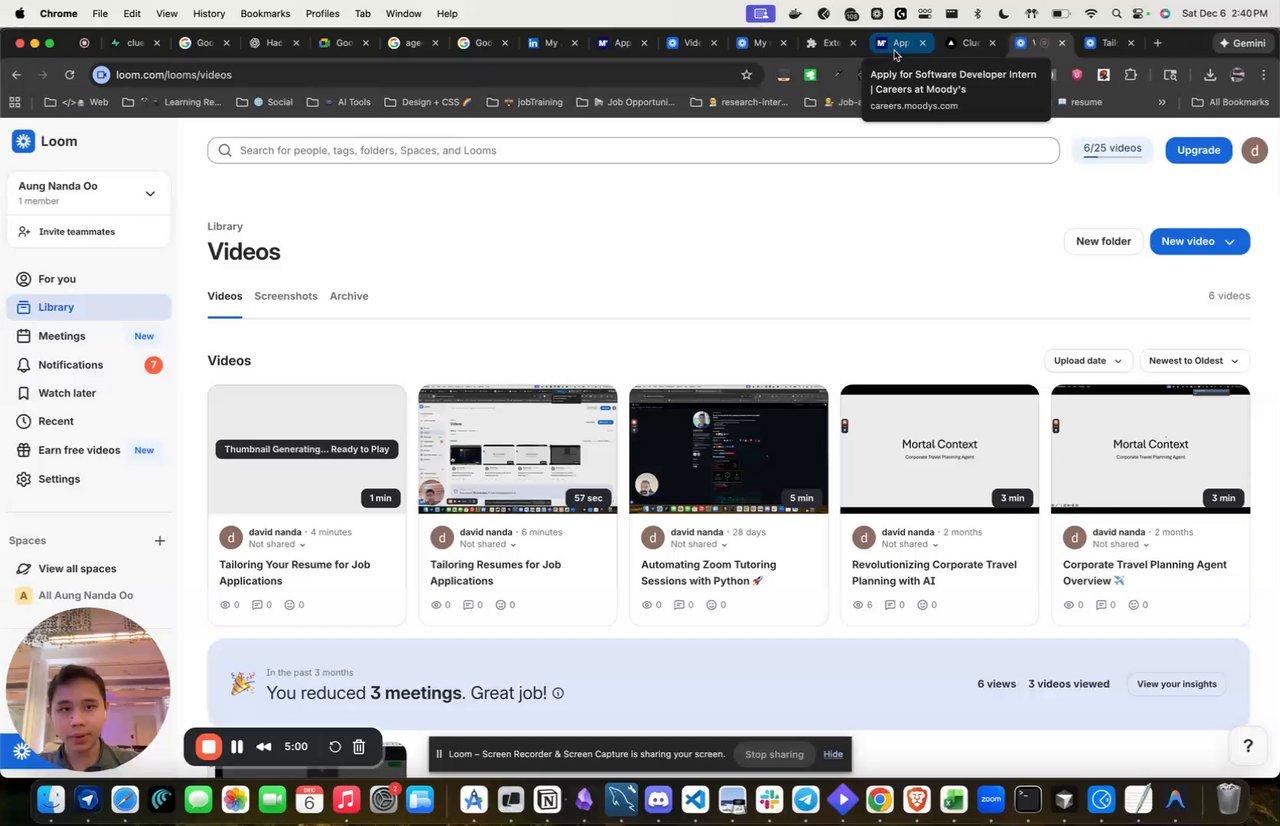This screenshot has width=1280, height=826.
Task: Open a new Chrome tab with plus
Action: 1157,43
